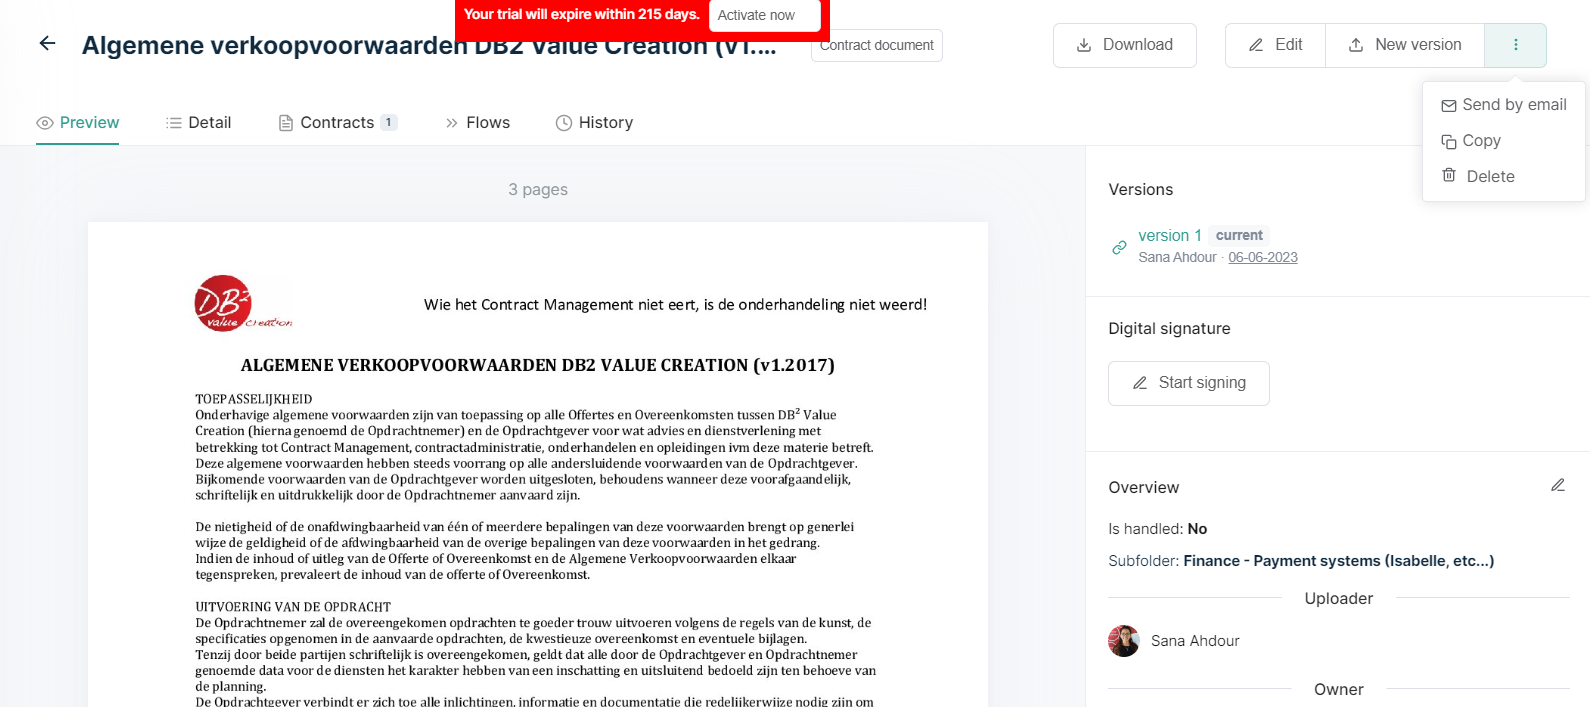Click the link icon beside version 1

tap(1119, 247)
